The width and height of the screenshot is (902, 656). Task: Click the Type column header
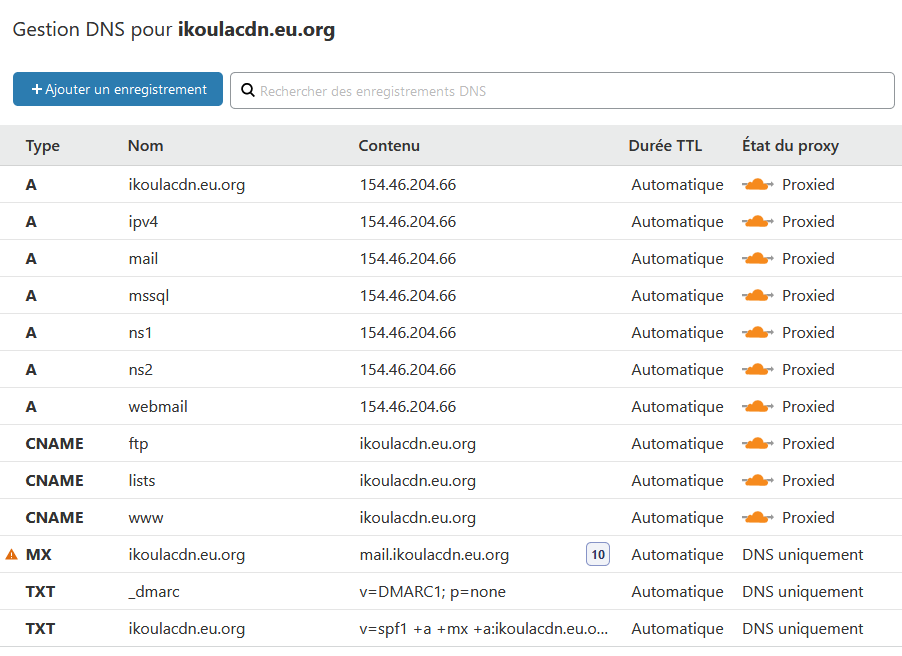(43, 146)
